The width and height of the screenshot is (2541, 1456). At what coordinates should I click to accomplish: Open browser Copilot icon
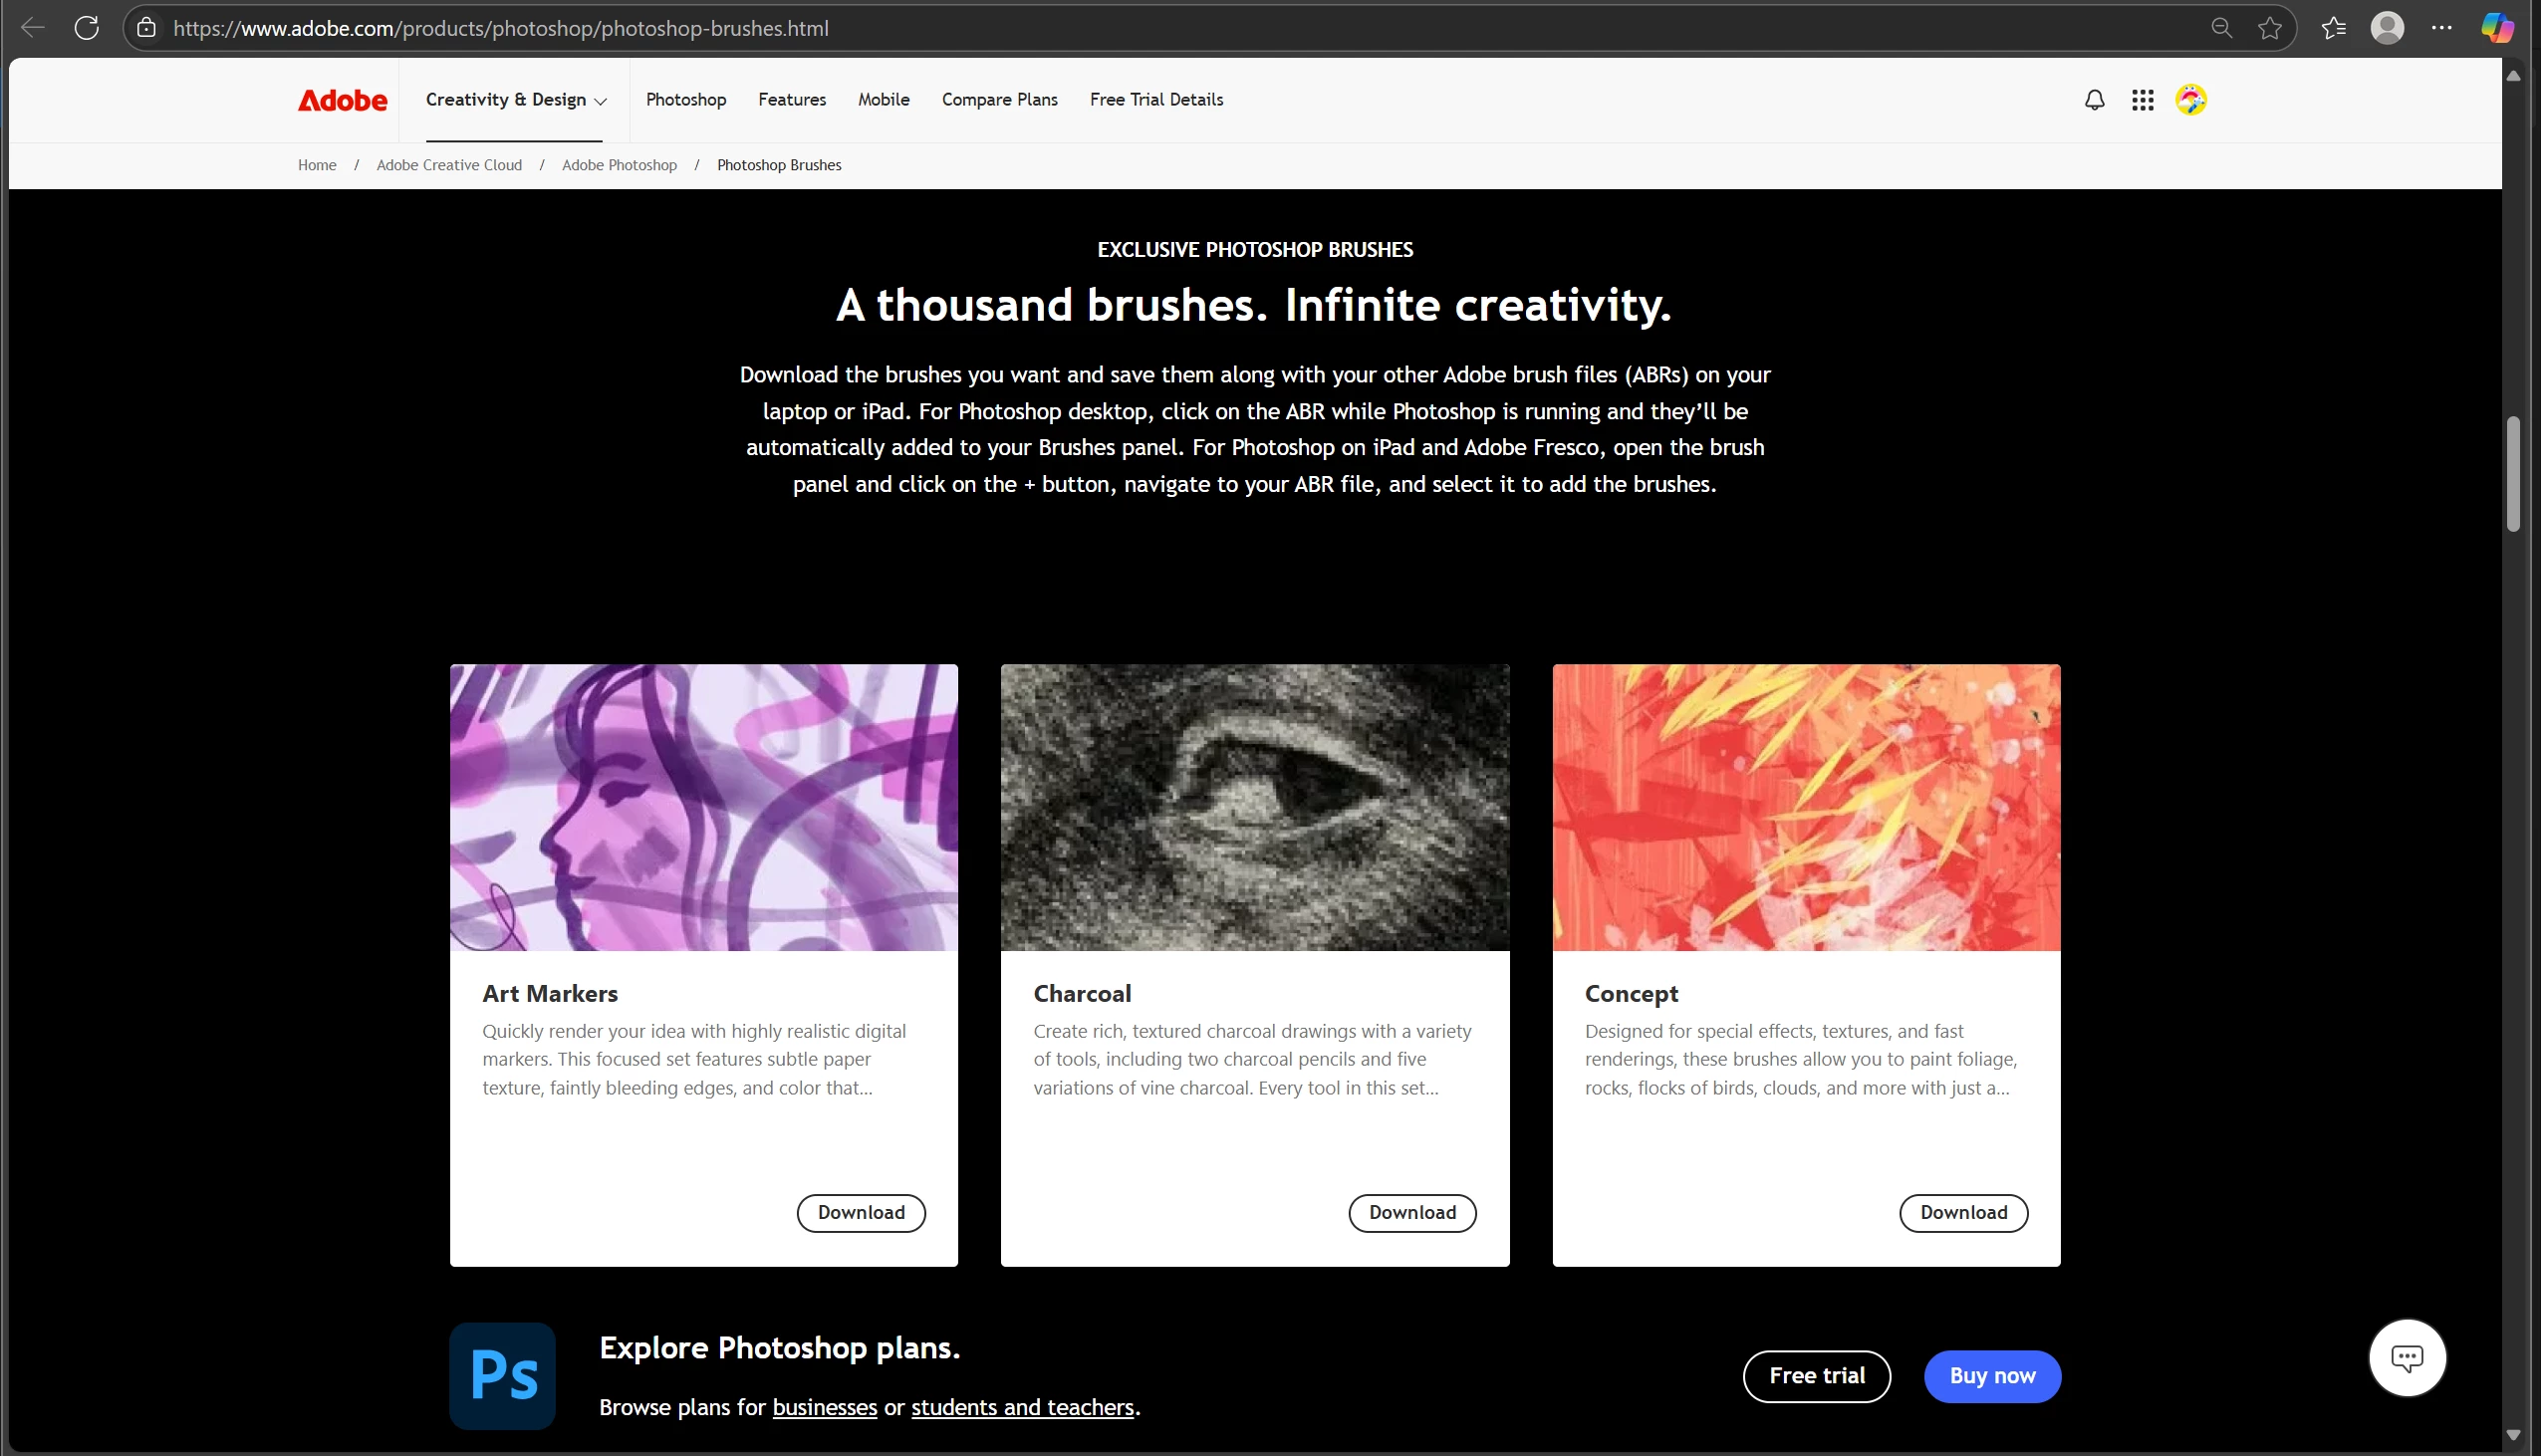[2497, 28]
